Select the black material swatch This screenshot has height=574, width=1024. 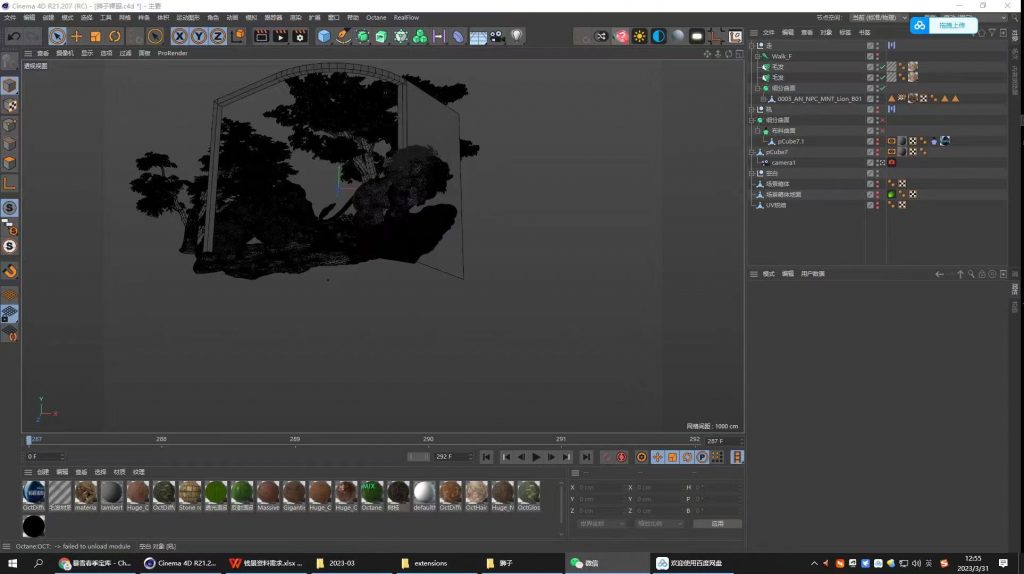(x=34, y=526)
